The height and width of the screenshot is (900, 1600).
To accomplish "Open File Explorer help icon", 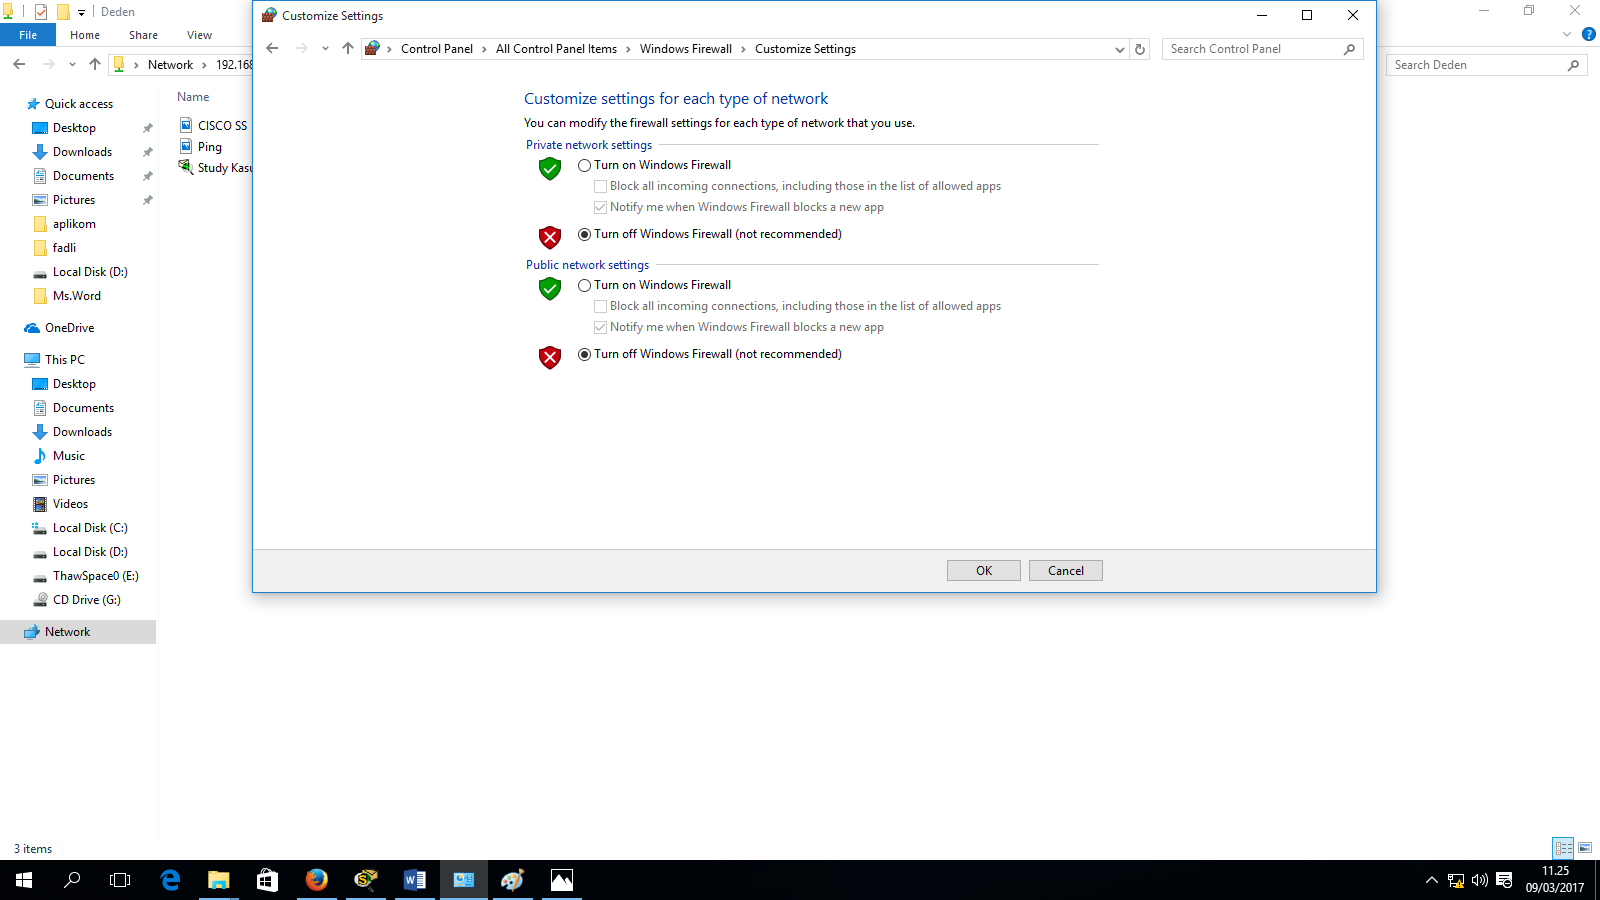I will [1589, 34].
